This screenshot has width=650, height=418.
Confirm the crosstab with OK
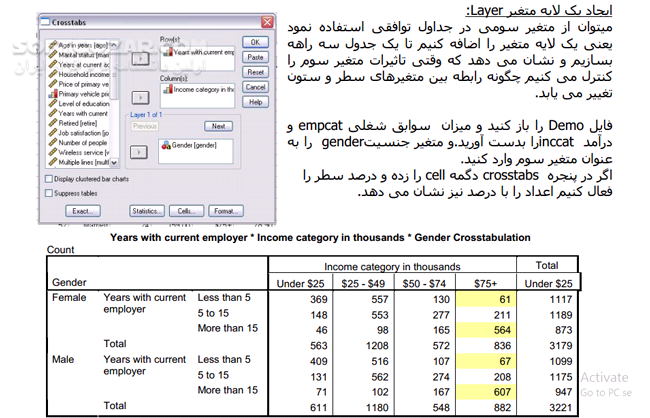click(255, 42)
